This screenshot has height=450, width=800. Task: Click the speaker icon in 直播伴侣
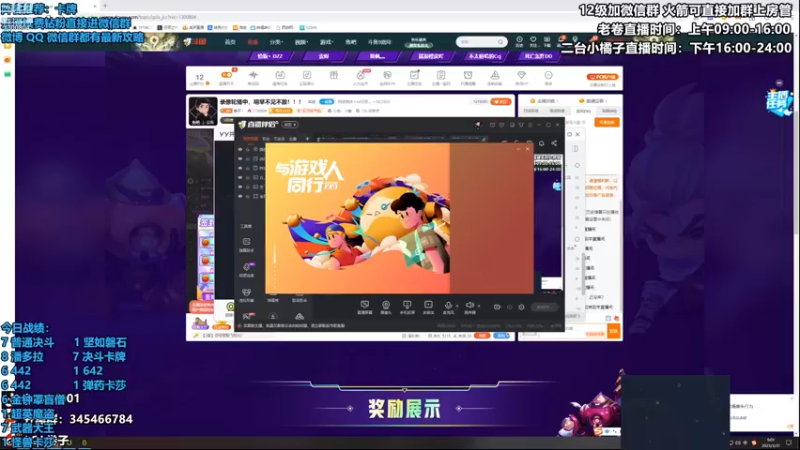click(469, 305)
